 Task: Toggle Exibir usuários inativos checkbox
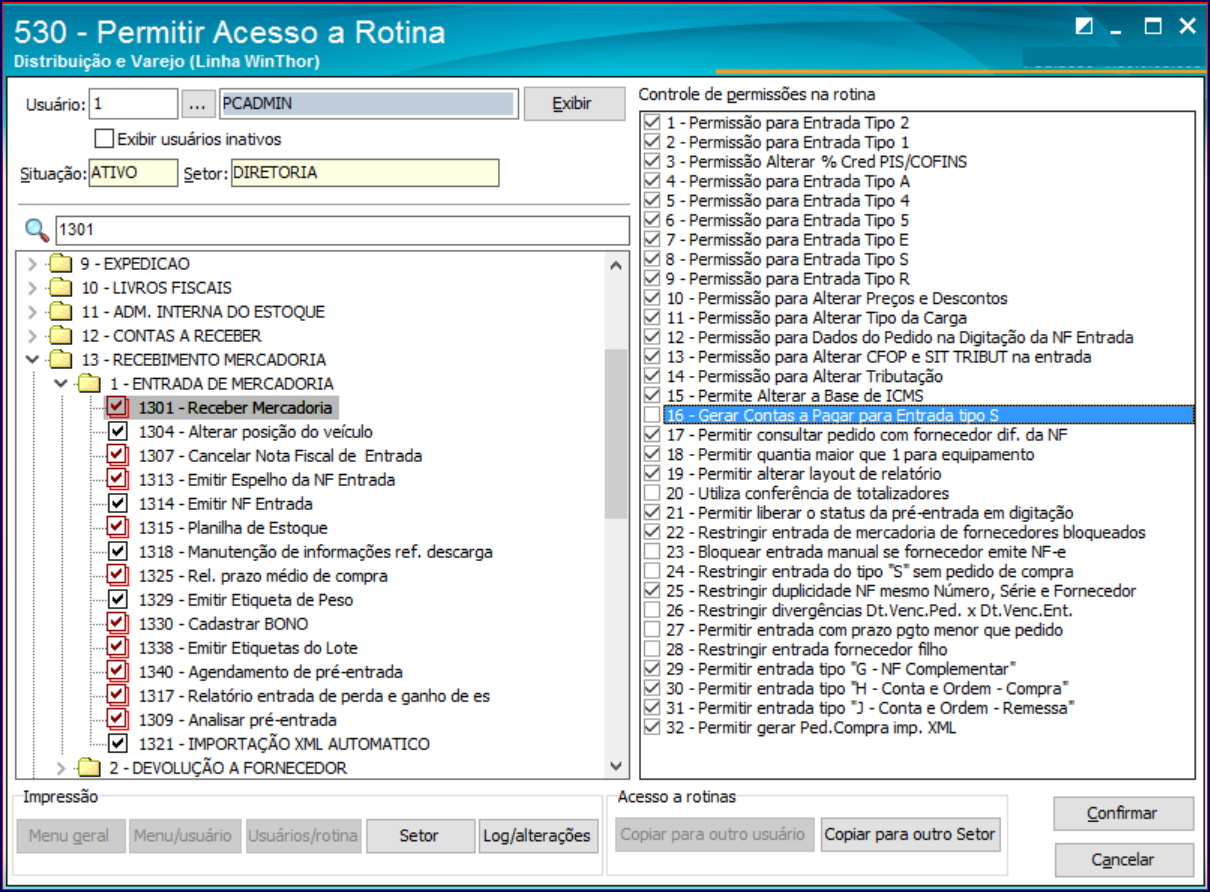[104, 139]
